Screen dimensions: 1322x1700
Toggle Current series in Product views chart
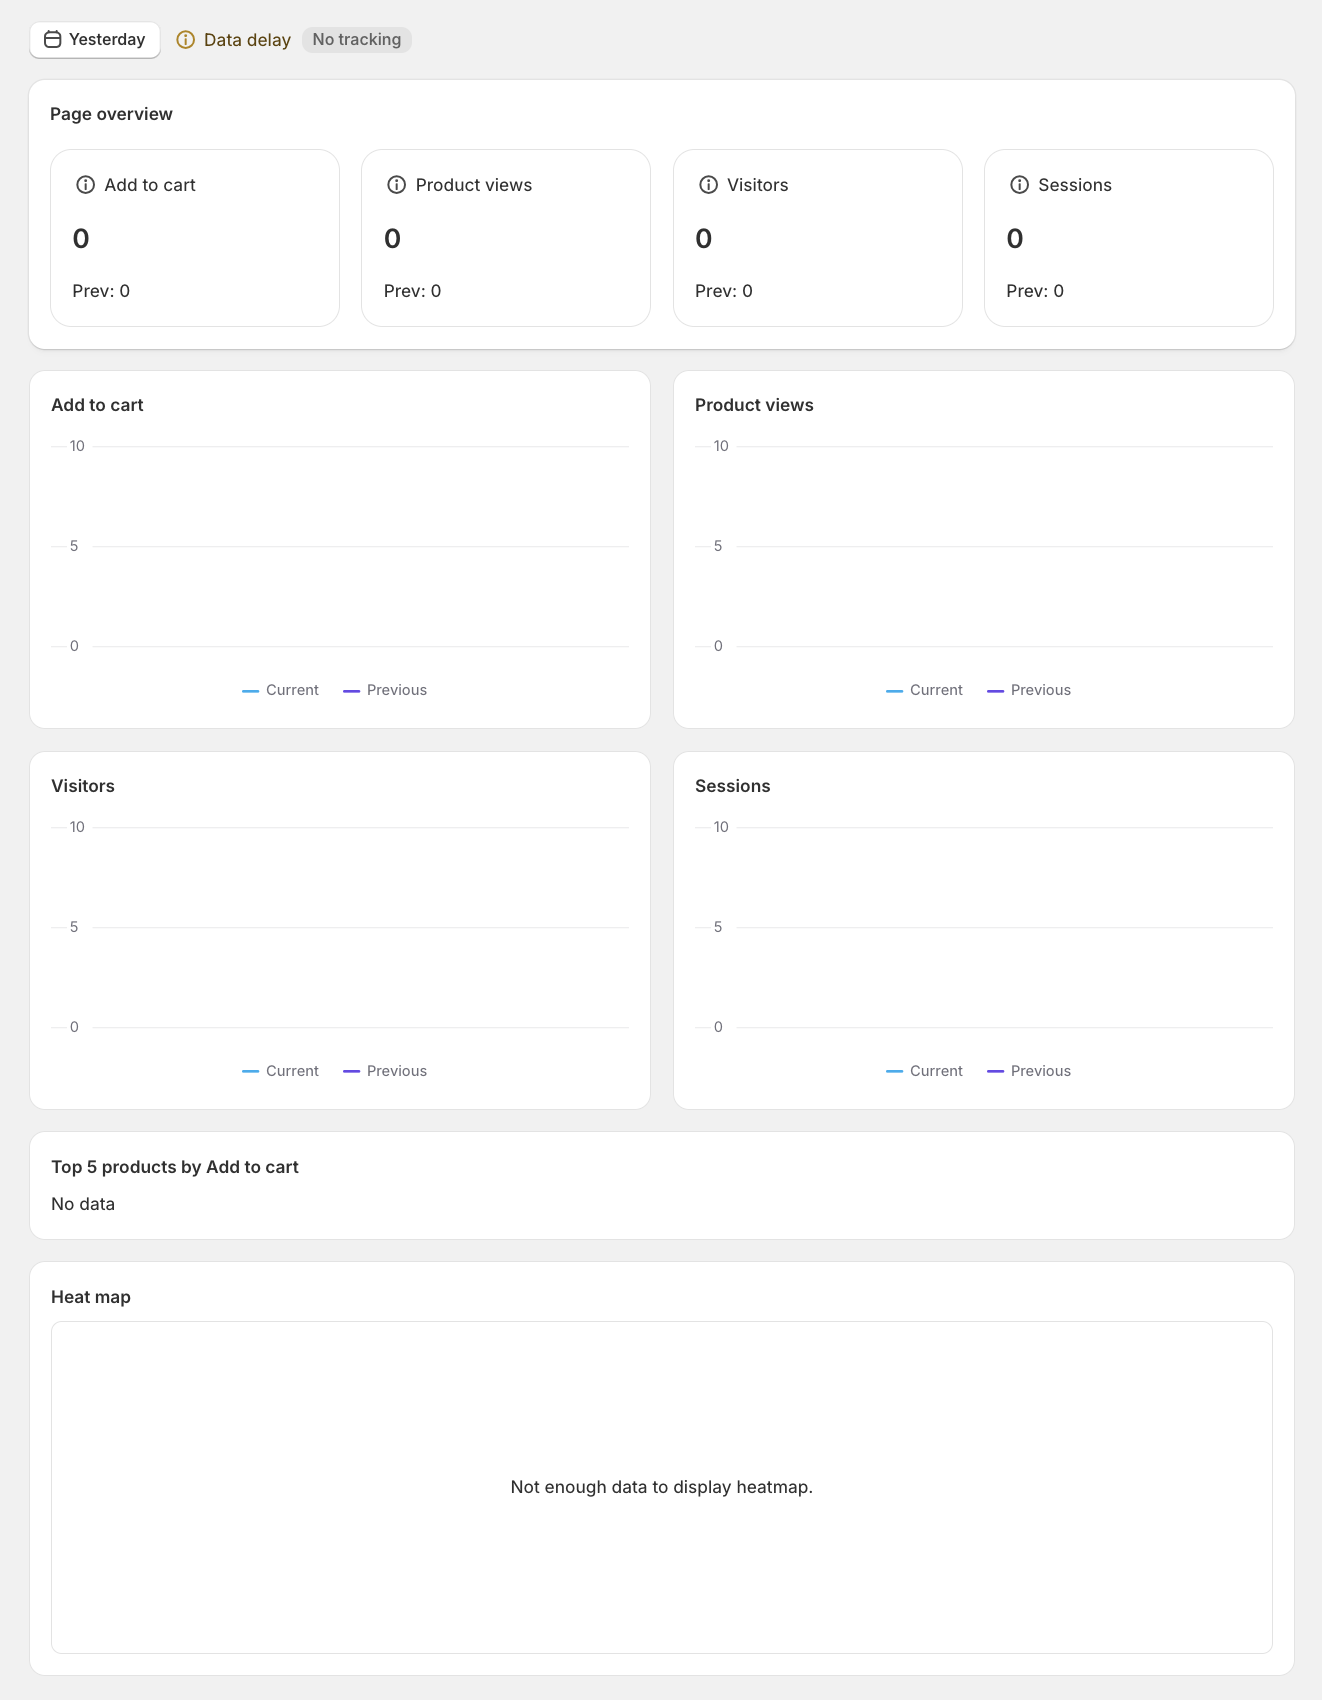tap(925, 690)
